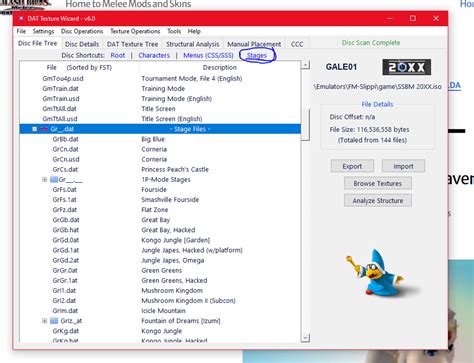Select GrGr.0at Green Greens file
474x363 pixels.
pos(160,270)
